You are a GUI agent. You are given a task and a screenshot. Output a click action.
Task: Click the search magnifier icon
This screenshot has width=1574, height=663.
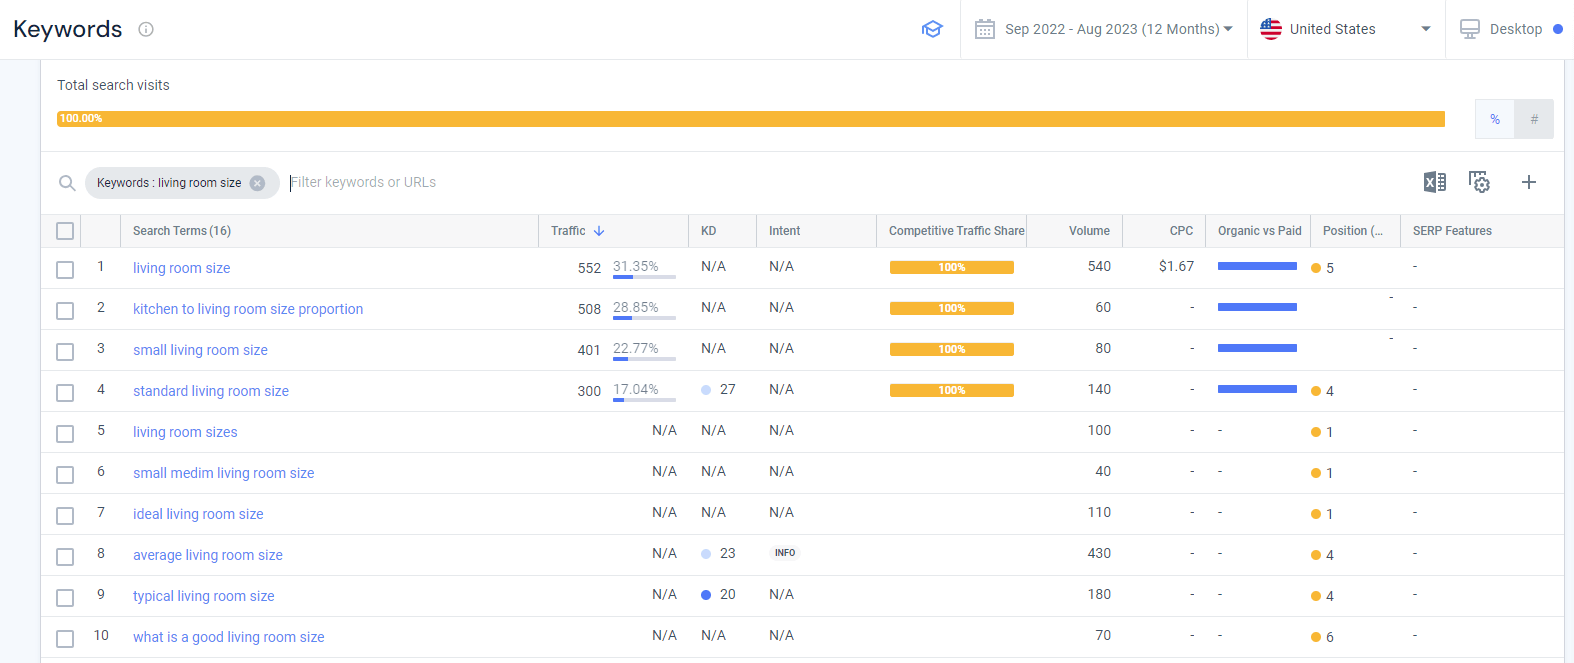pyautogui.click(x=67, y=183)
